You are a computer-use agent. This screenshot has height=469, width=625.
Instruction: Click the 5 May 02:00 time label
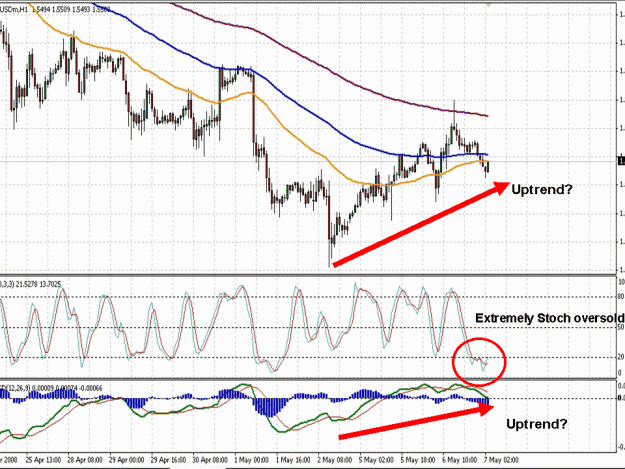coord(376,460)
